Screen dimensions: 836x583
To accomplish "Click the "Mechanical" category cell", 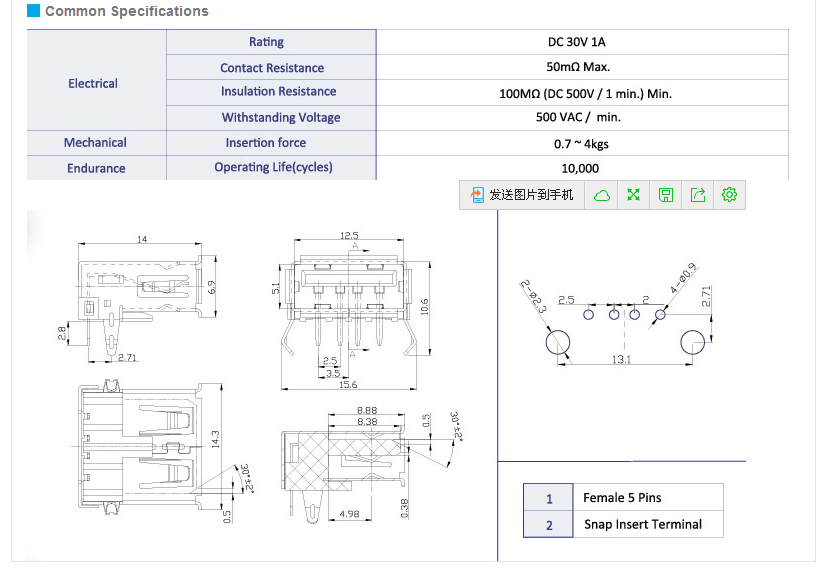I will pyautogui.click(x=97, y=143).
